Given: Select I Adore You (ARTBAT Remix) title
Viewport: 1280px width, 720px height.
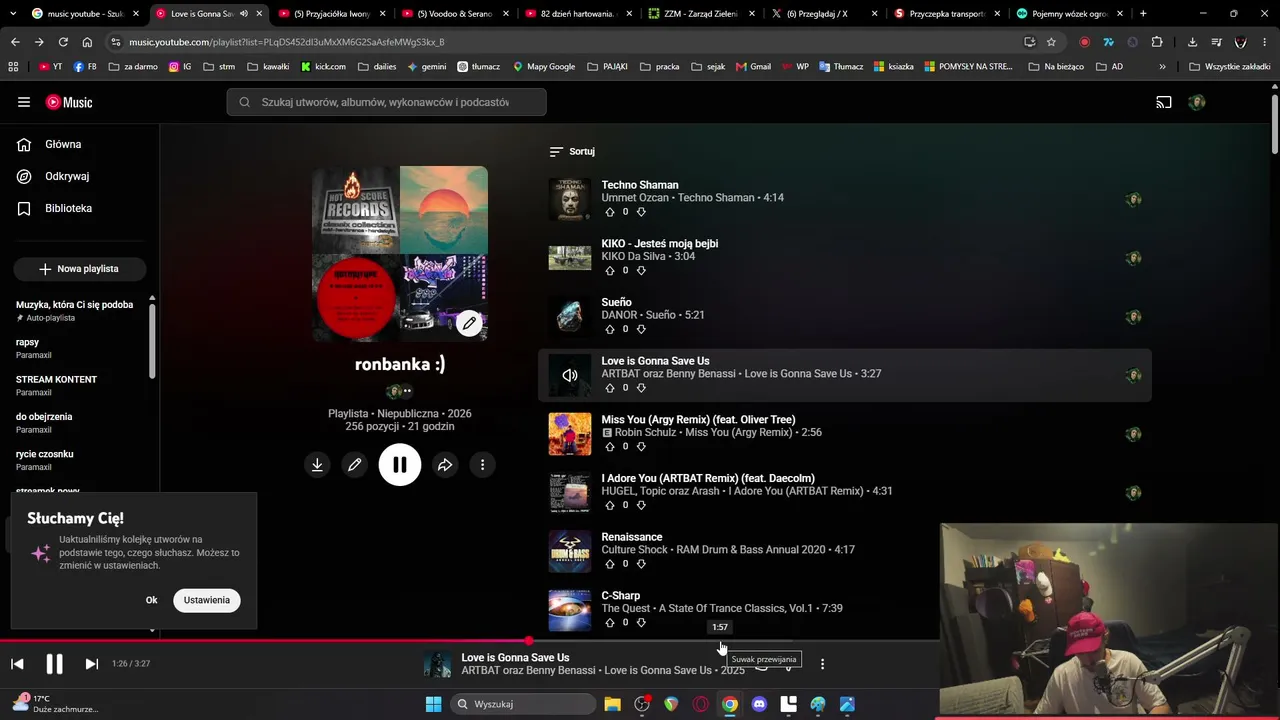Looking at the screenshot, I should pos(708,478).
